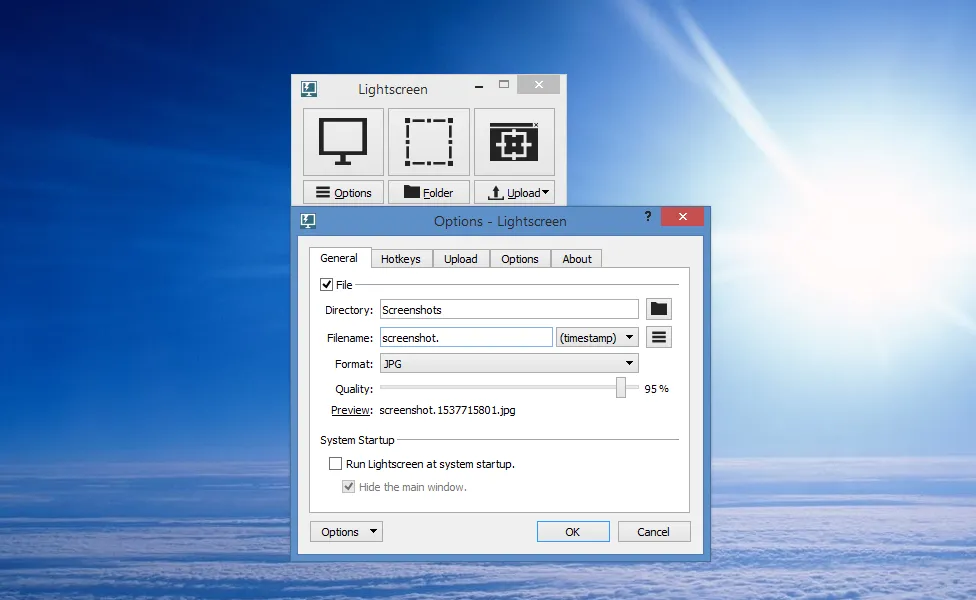Open filename naming options list icon
This screenshot has width=976, height=600.
click(x=658, y=337)
